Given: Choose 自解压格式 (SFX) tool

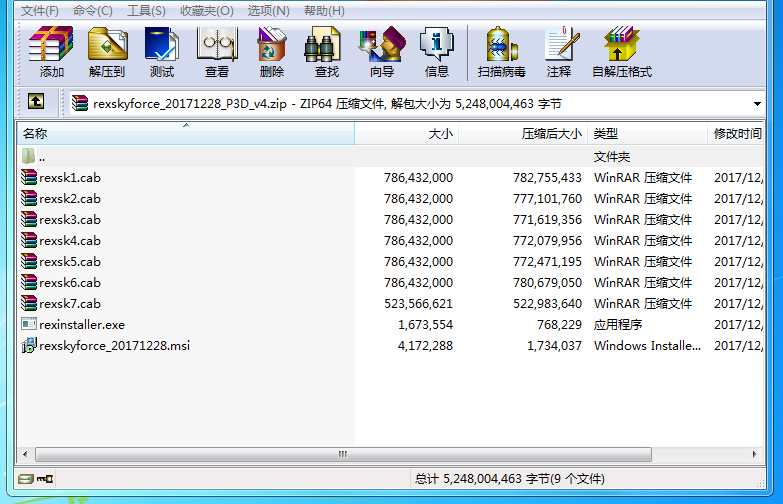Looking at the screenshot, I should coord(622,52).
